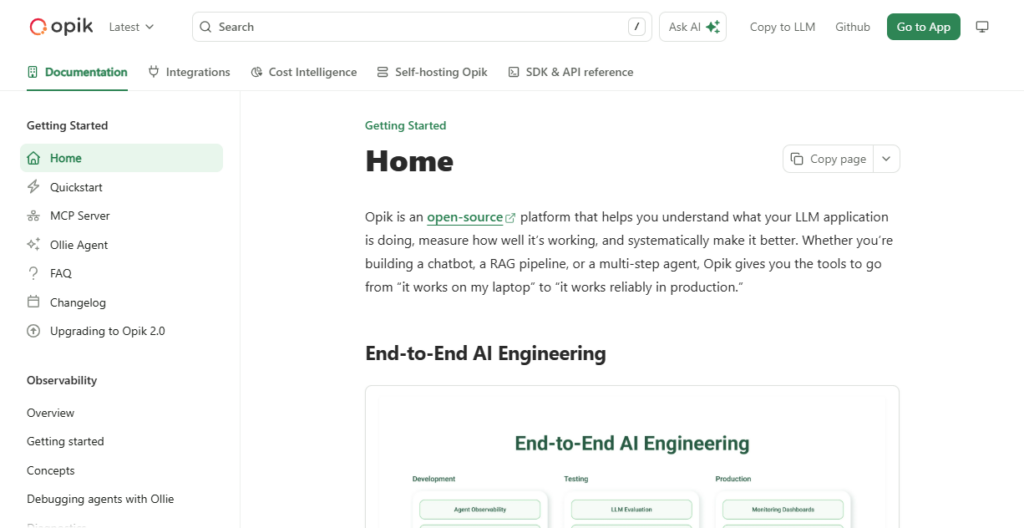Open Observability Getting started page
The image size is (1024, 528).
coord(65,442)
